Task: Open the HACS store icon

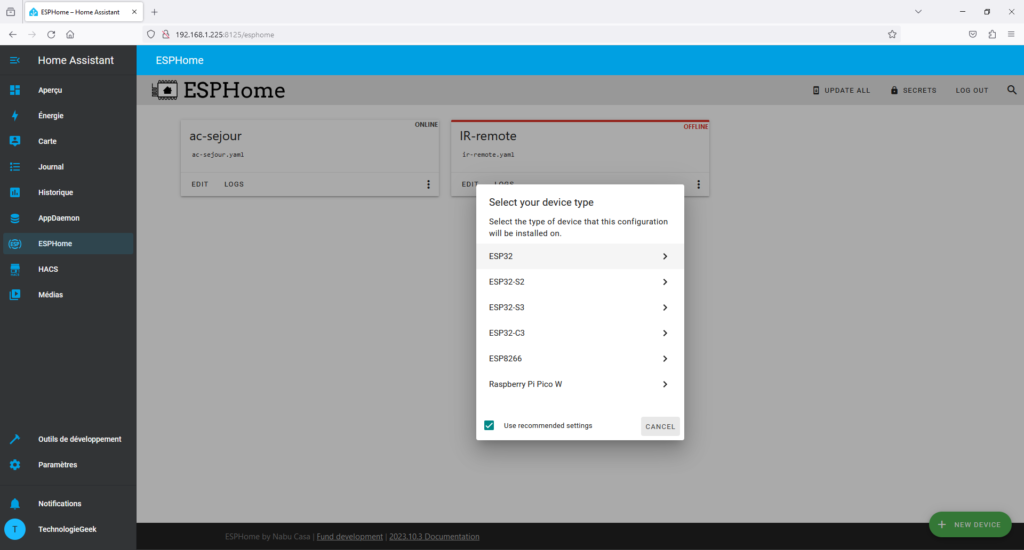Action: pyautogui.click(x=15, y=269)
